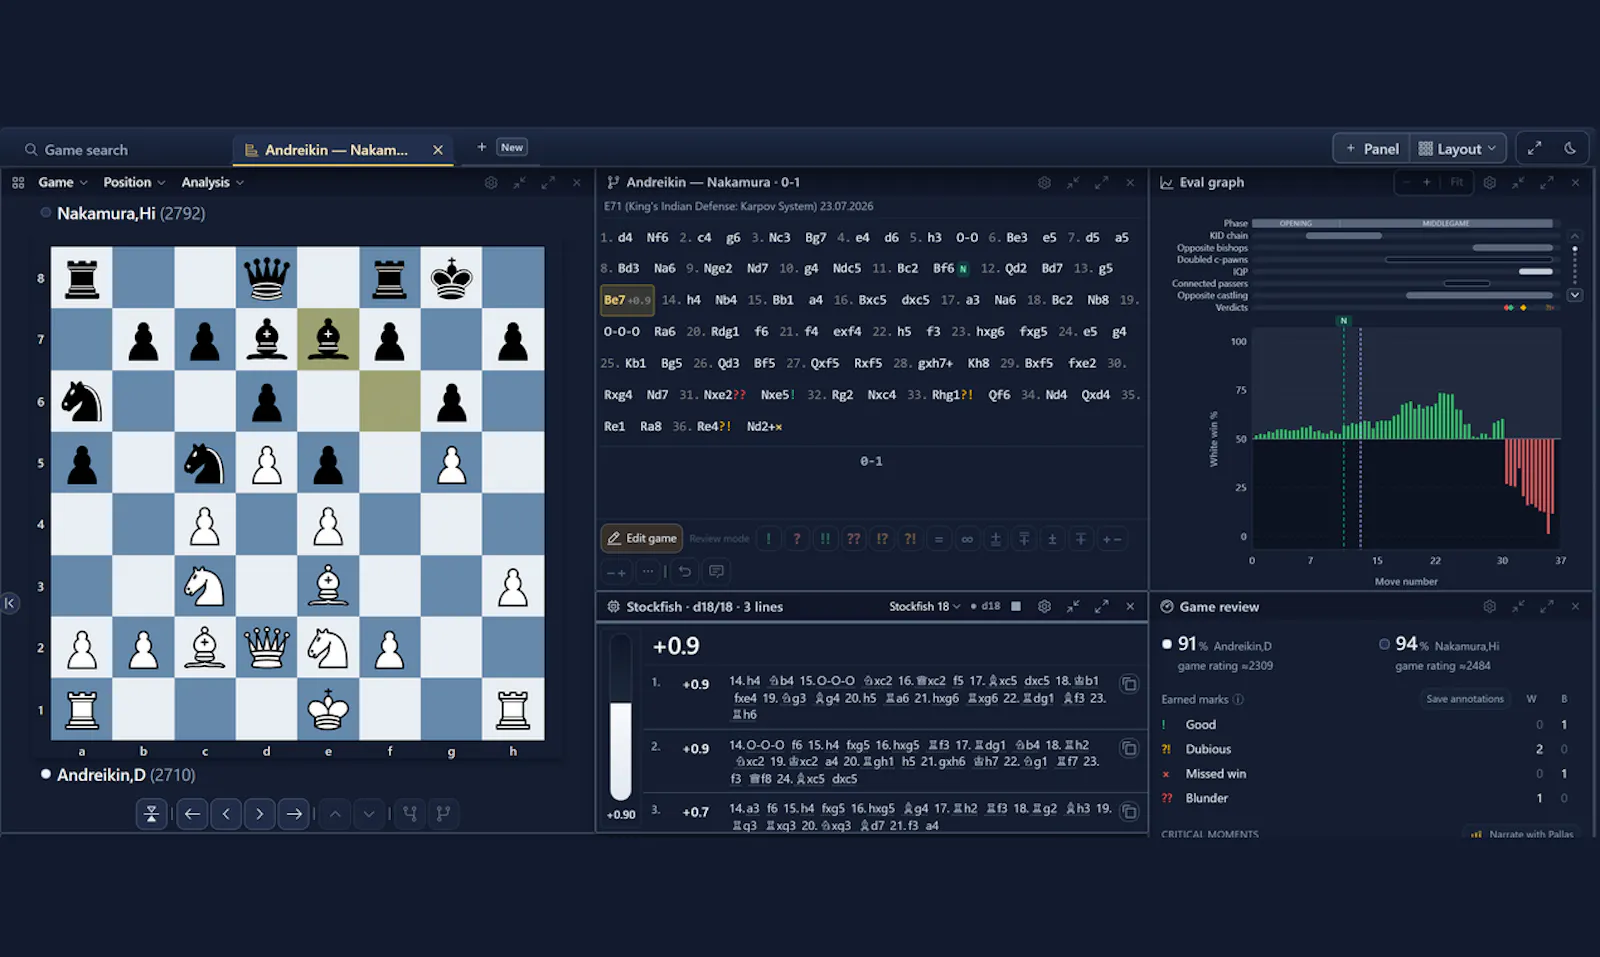This screenshot has height=957, width=1600.
Task: Open Eval graph settings gear
Action: (1489, 183)
